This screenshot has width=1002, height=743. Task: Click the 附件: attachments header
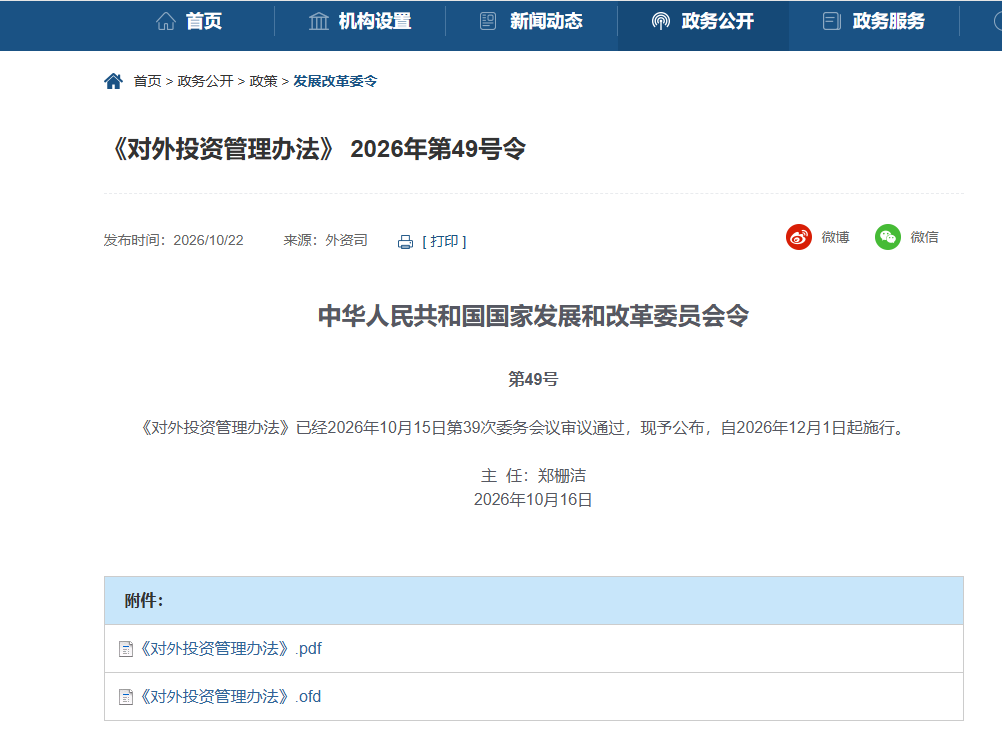pyautogui.click(x=144, y=601)
